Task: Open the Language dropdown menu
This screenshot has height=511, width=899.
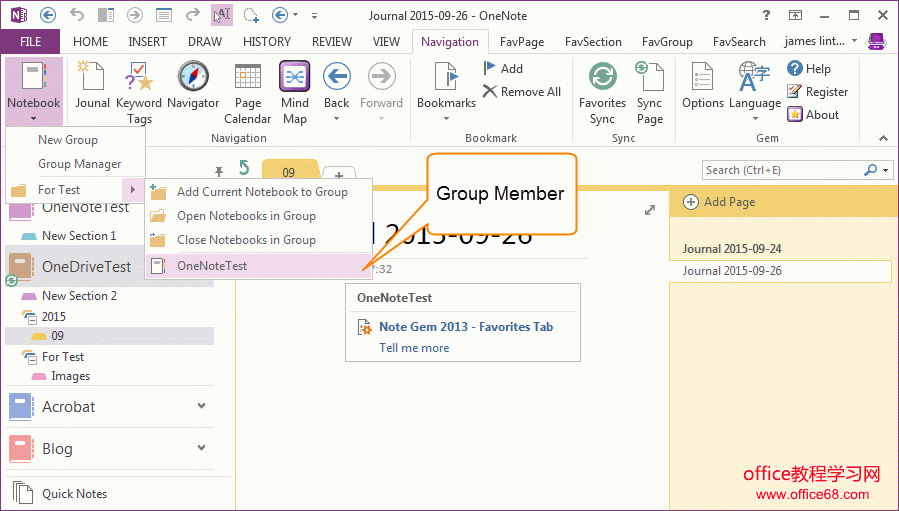Action: (x=754, y=92)
